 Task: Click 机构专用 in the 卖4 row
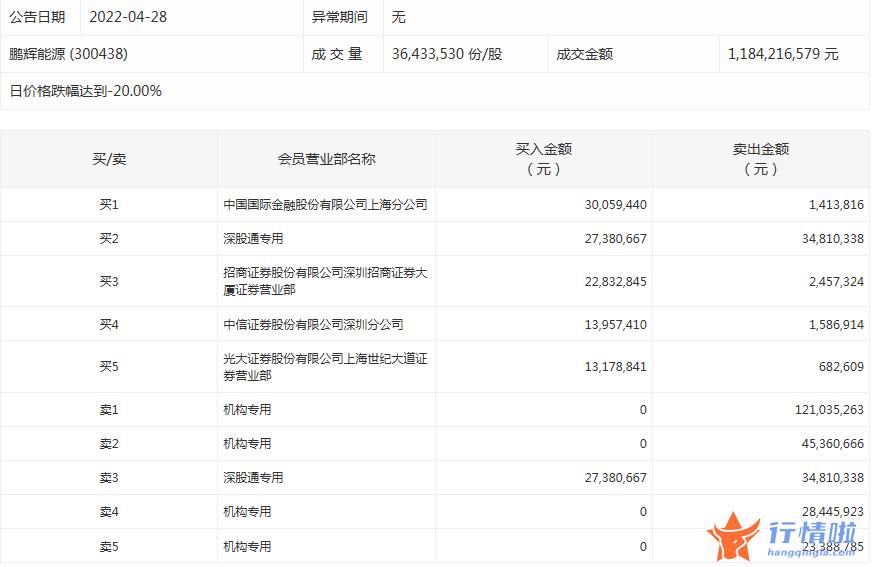click(x=247, y=511)
